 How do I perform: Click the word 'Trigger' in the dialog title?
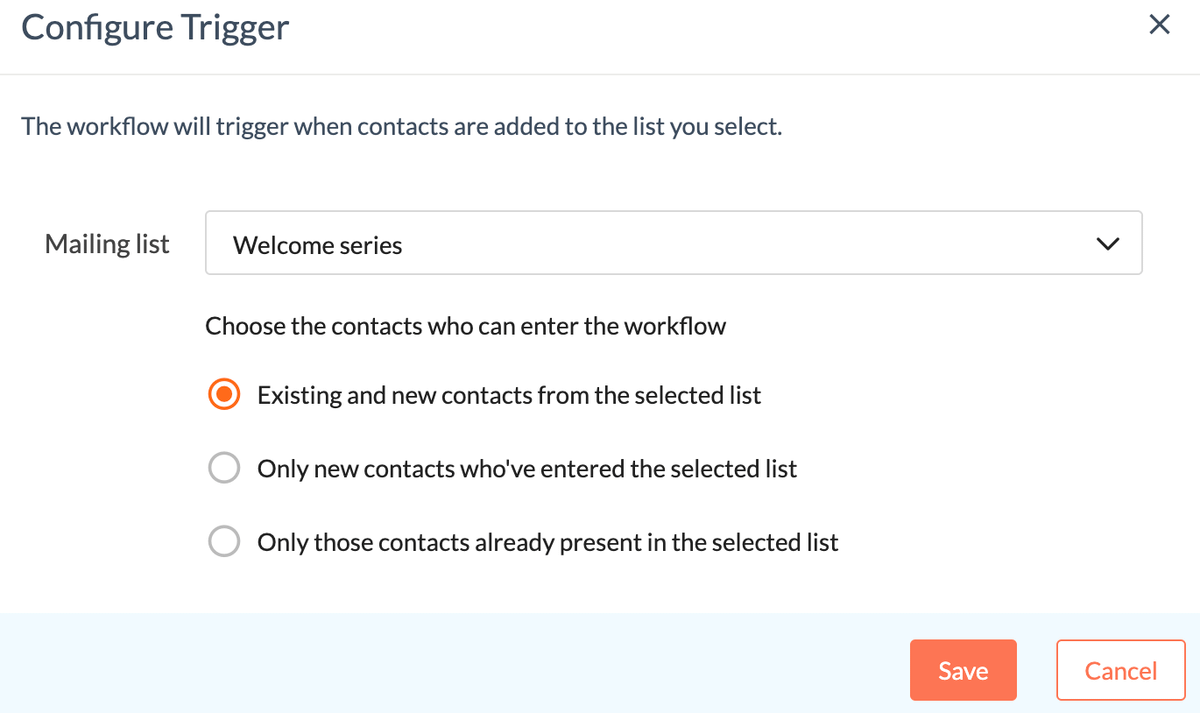pyautogui.click(x=235, y=27)
